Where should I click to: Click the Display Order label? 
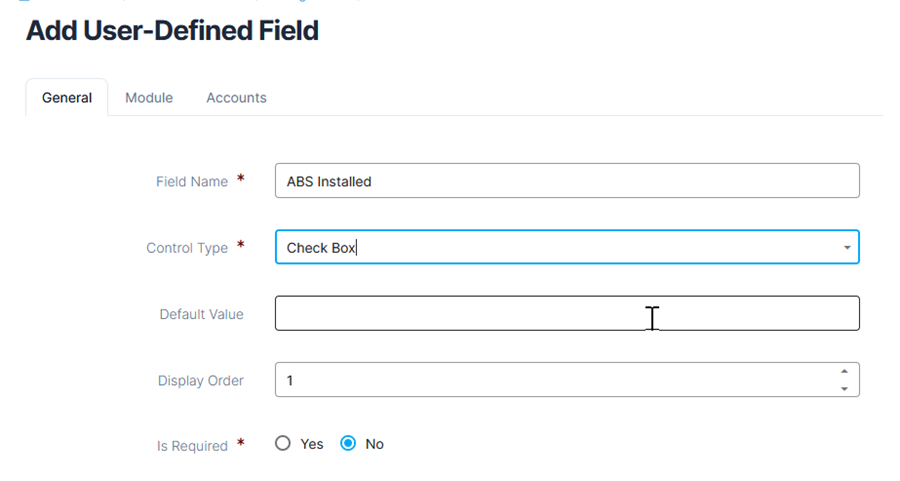point(200,381)
